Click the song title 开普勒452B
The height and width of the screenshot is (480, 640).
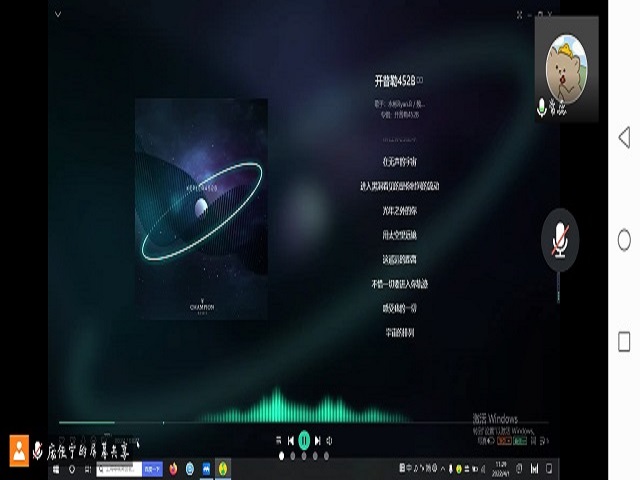point(394,80)
